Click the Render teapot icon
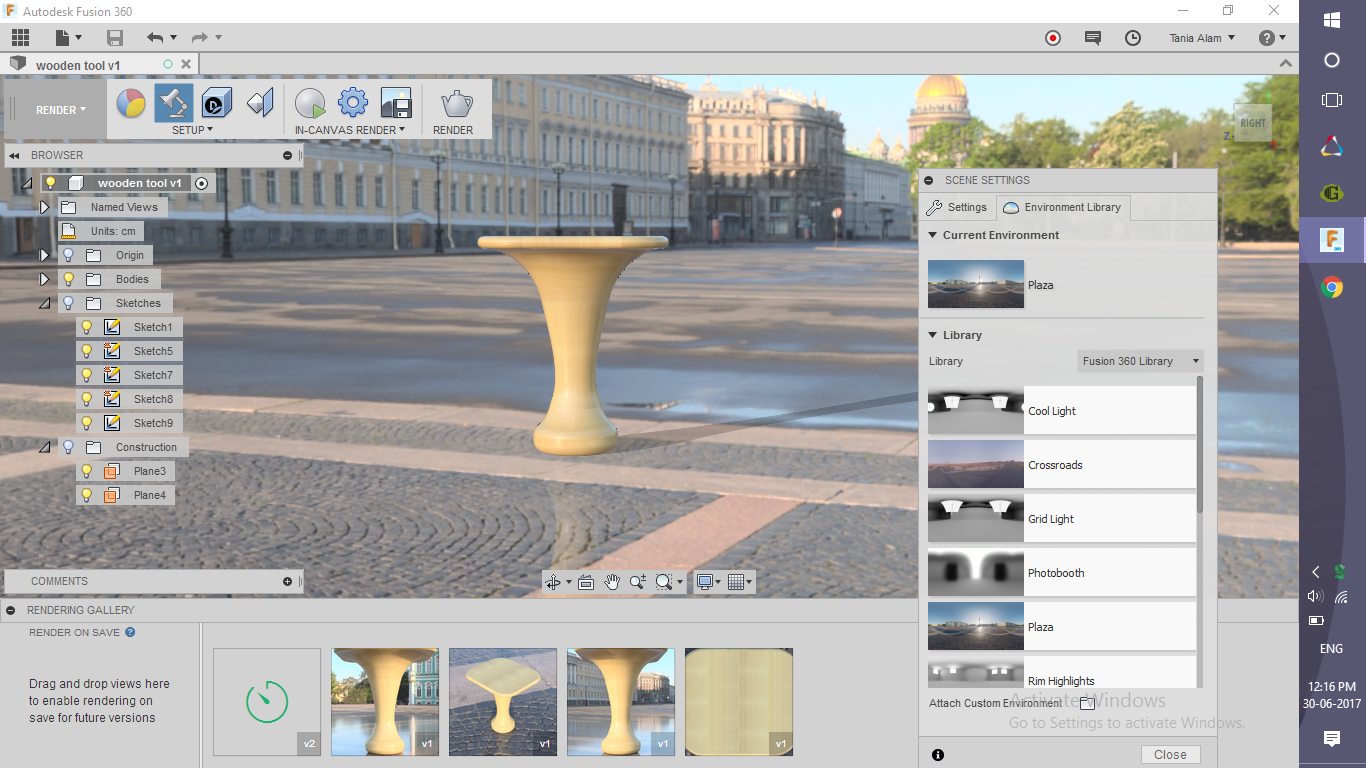 tap(456, 103)
